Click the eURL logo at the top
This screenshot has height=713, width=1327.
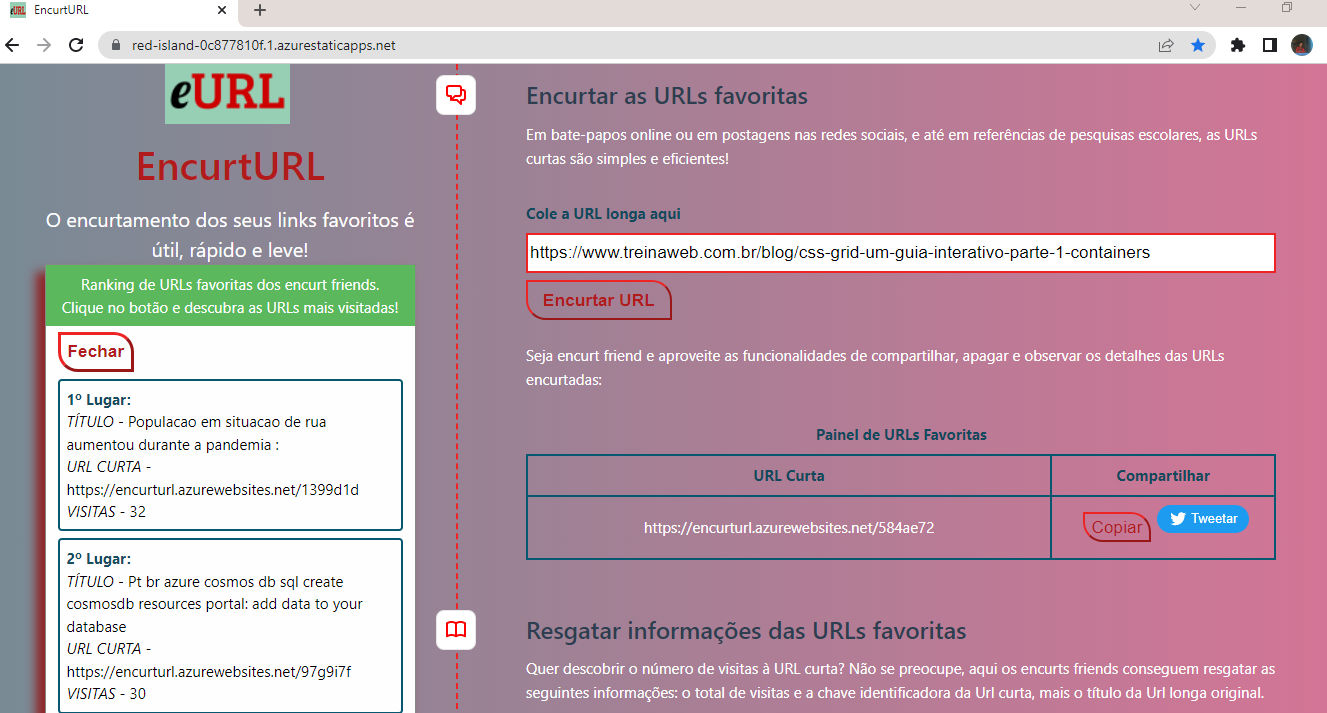coord(227,94)
